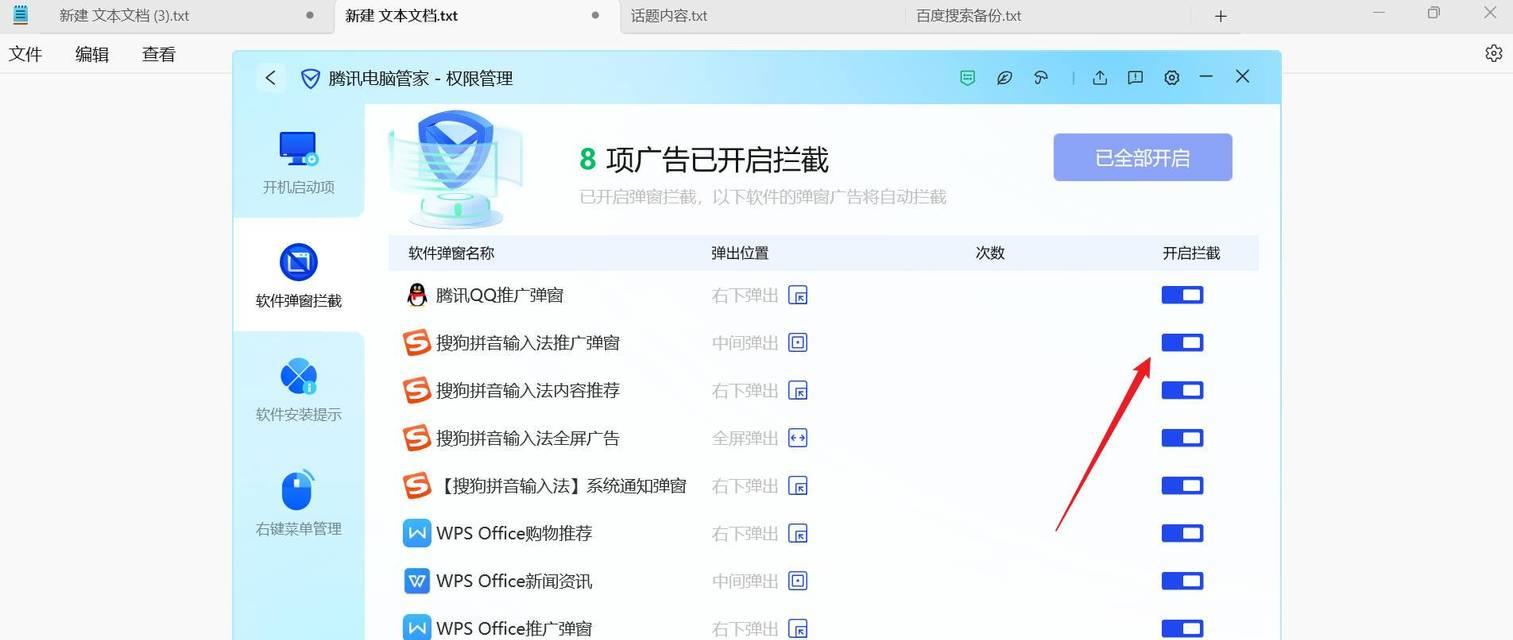Select the 新建 文本文档.txt Notepad tab
Screen dimensions: 1513x640
click(x=476, y=16)
